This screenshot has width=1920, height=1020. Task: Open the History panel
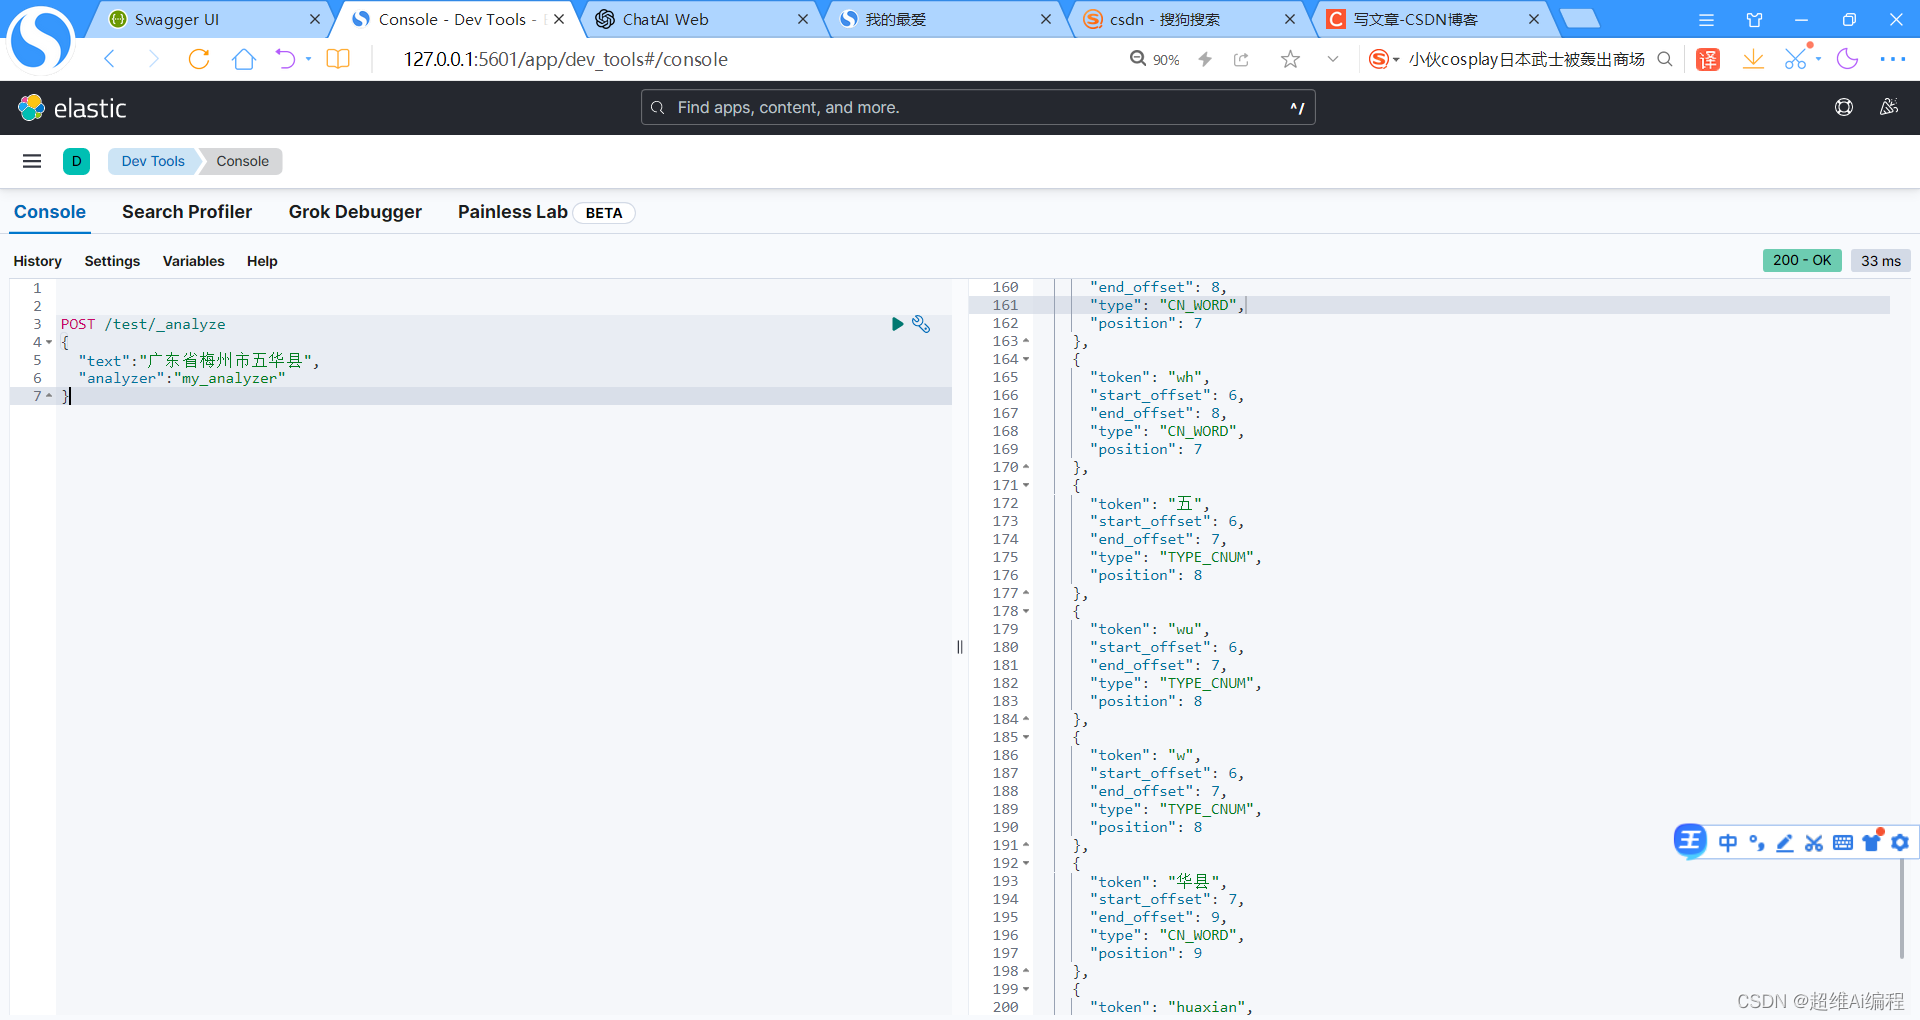38,261
